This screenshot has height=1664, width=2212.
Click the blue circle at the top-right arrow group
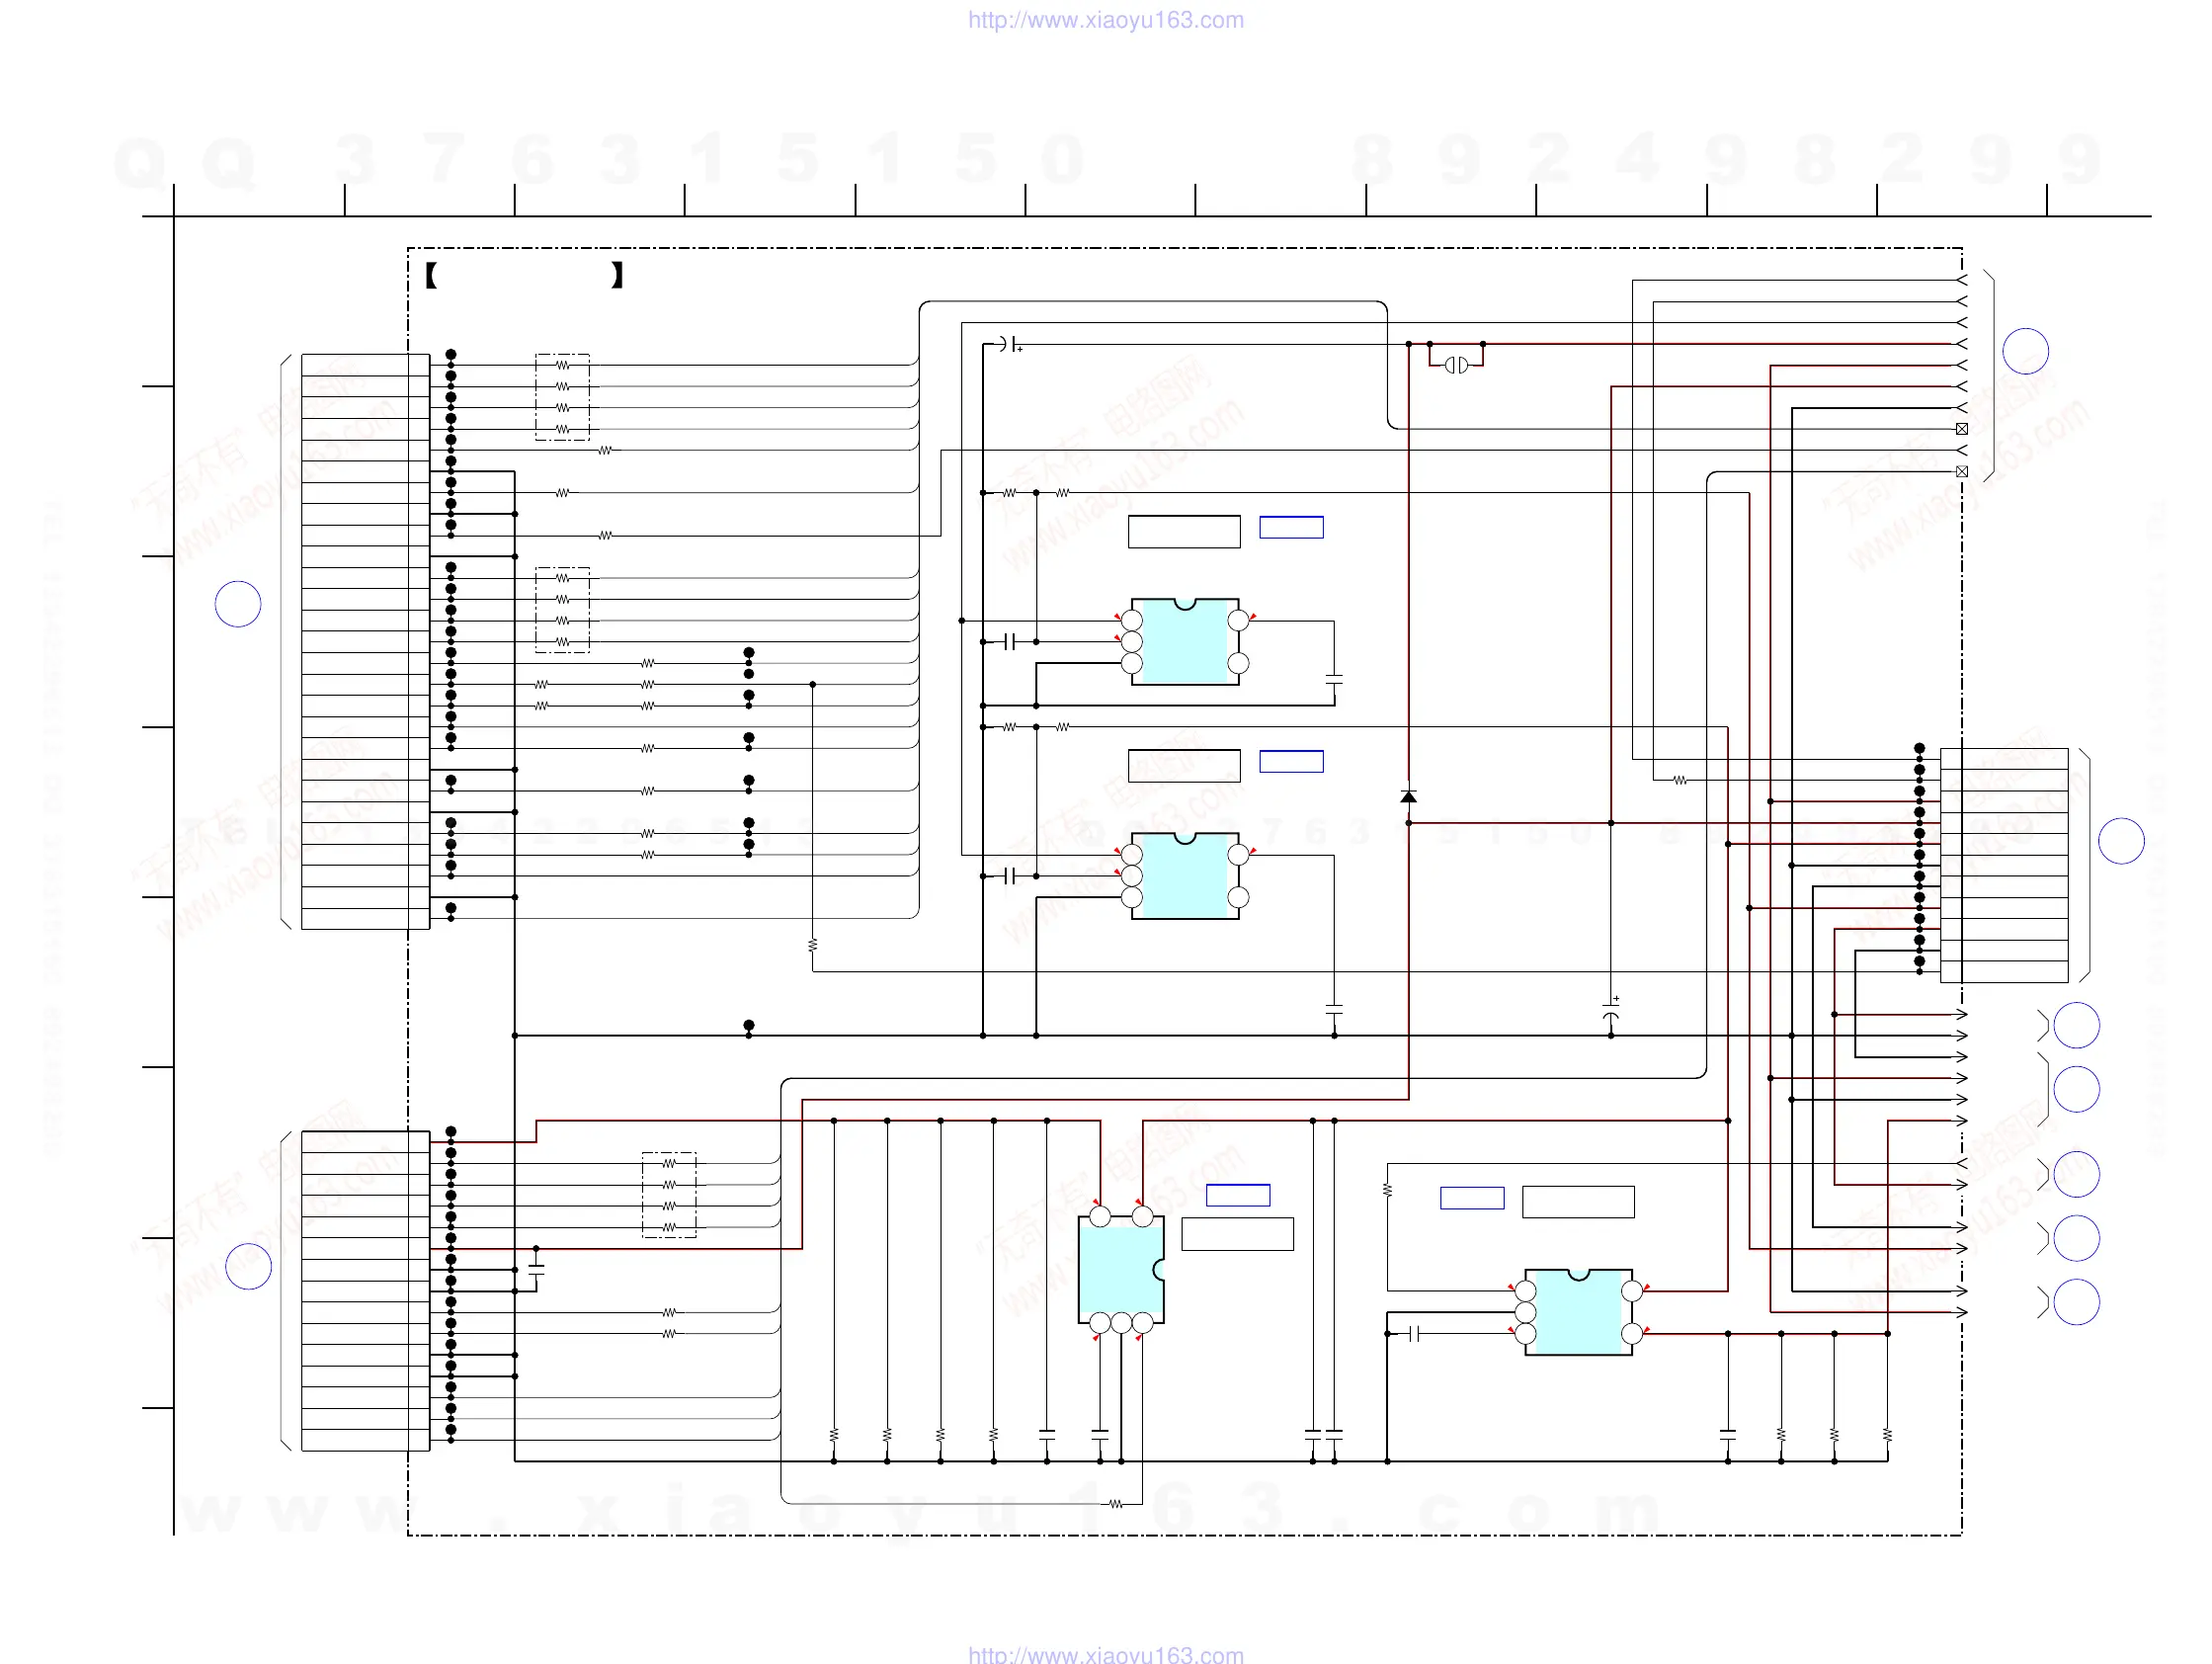tap(2025, 351)
